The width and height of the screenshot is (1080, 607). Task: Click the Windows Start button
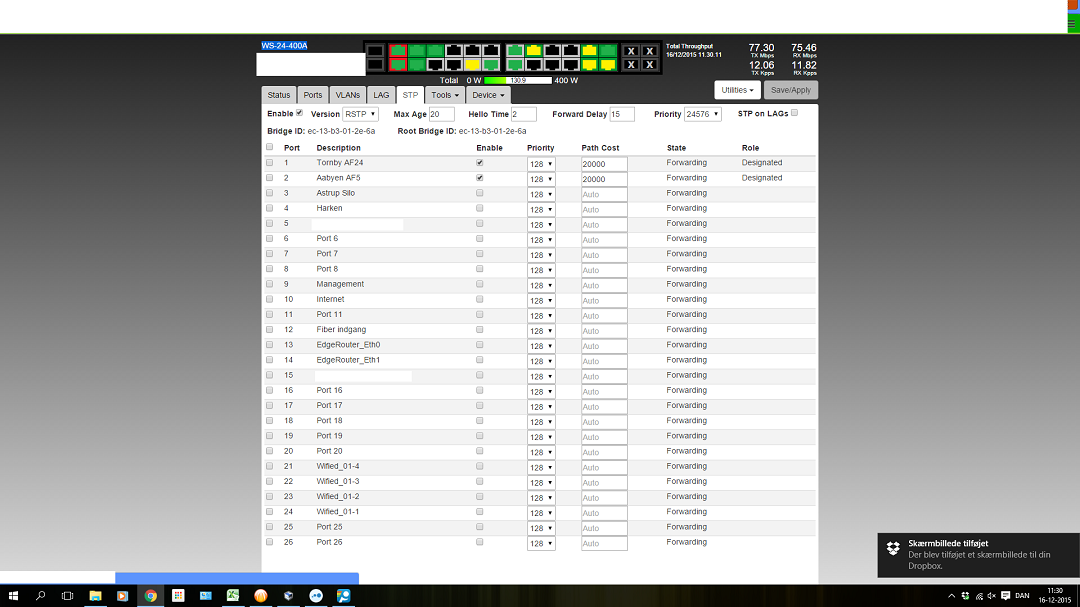pyautogui.click(x=13, y=595)
